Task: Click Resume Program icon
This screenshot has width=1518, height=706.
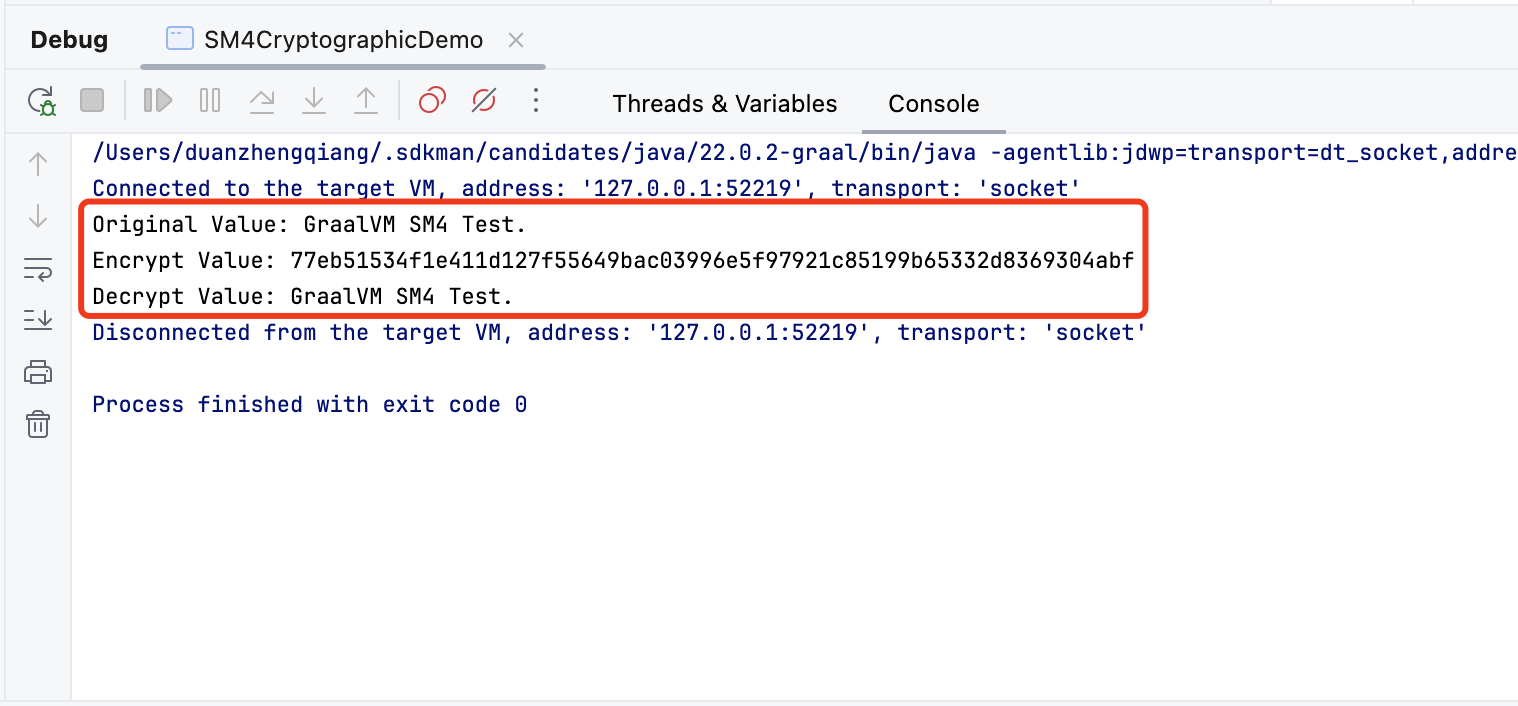Action: [158, 101]
